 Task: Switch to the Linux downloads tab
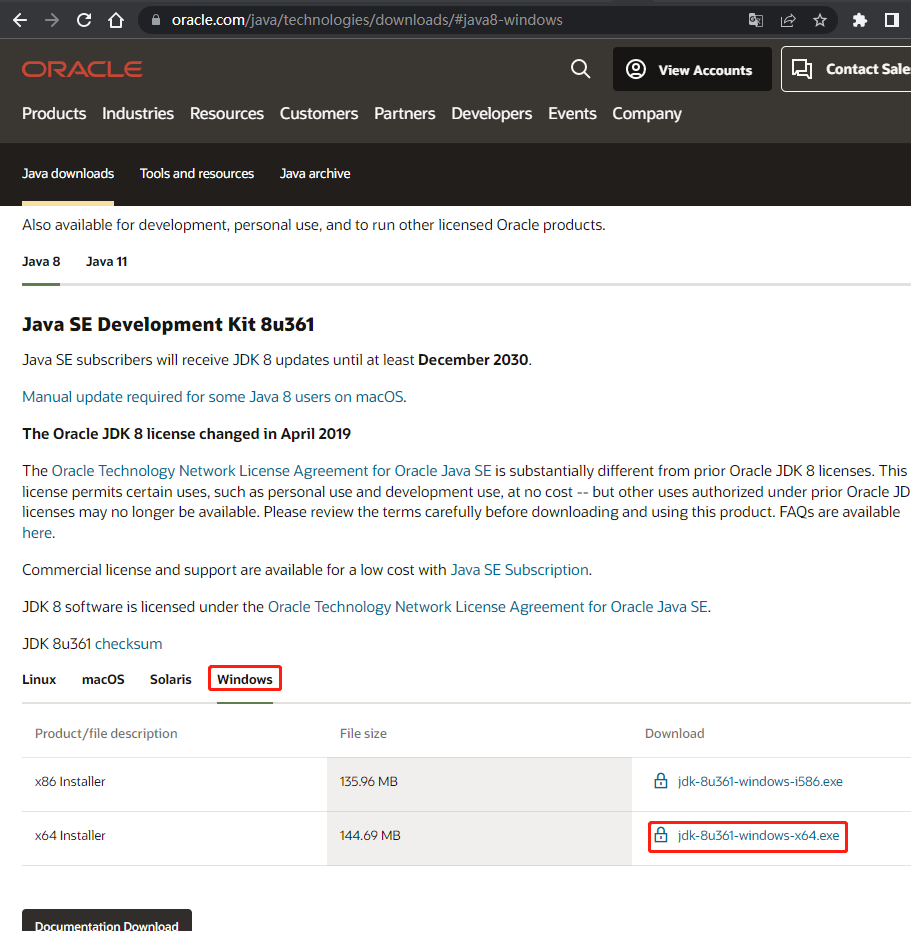(x=39, y=679)
